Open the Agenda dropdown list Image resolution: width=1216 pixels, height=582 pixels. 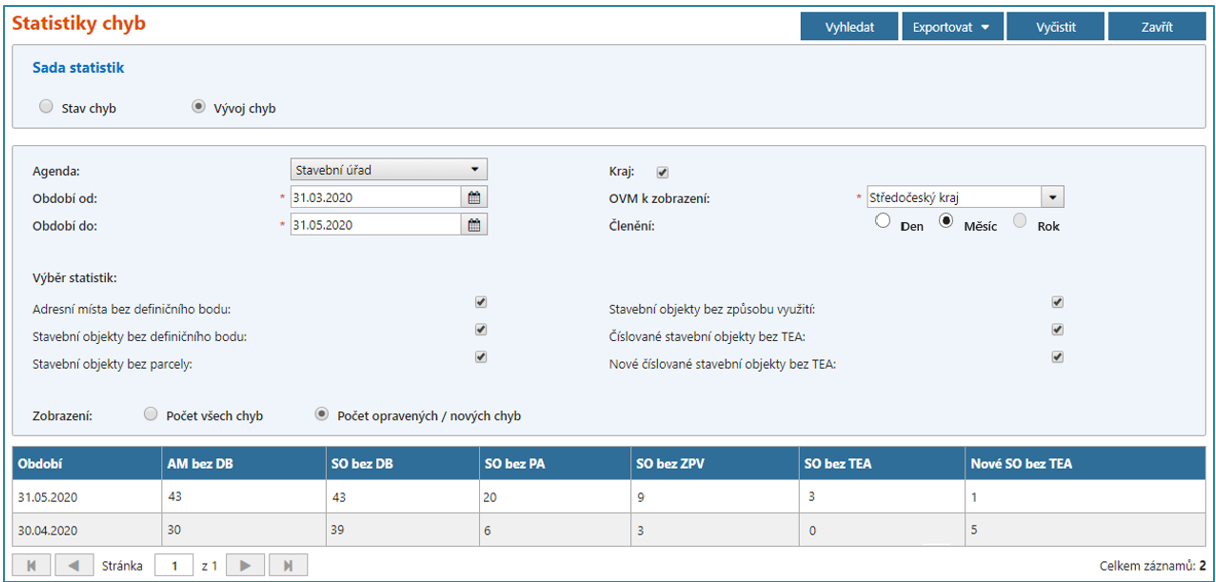coord(388,170)
